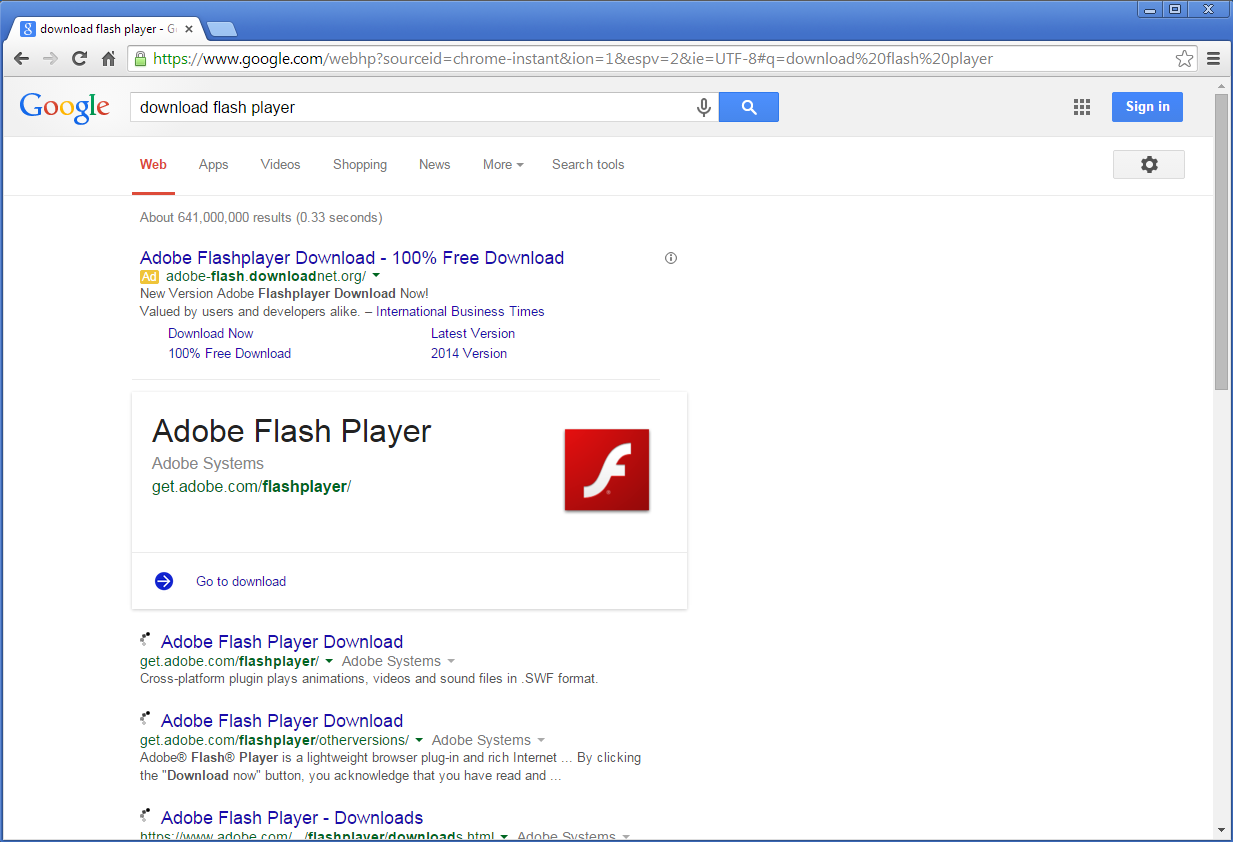The image size is (1233, 842).
Task: Click the Go to download link
Action: (x=241, y=582)
